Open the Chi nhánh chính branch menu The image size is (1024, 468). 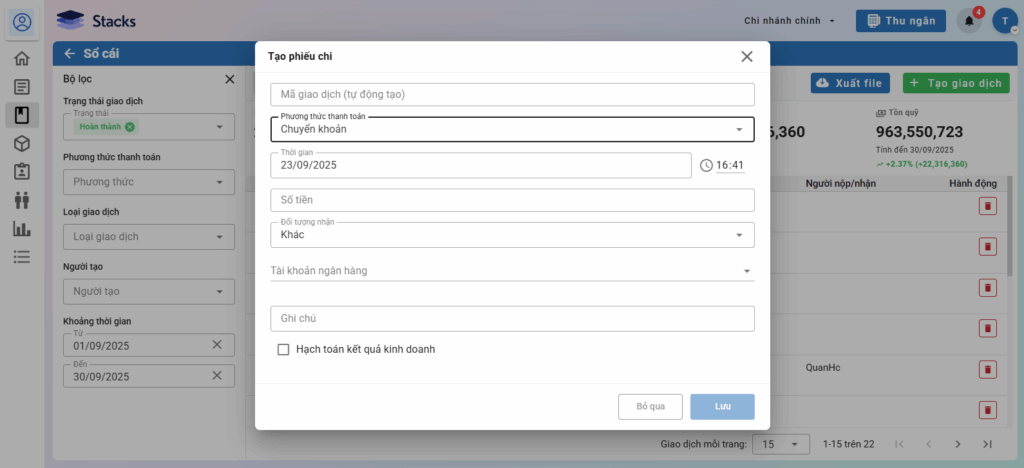pos(790,21)
